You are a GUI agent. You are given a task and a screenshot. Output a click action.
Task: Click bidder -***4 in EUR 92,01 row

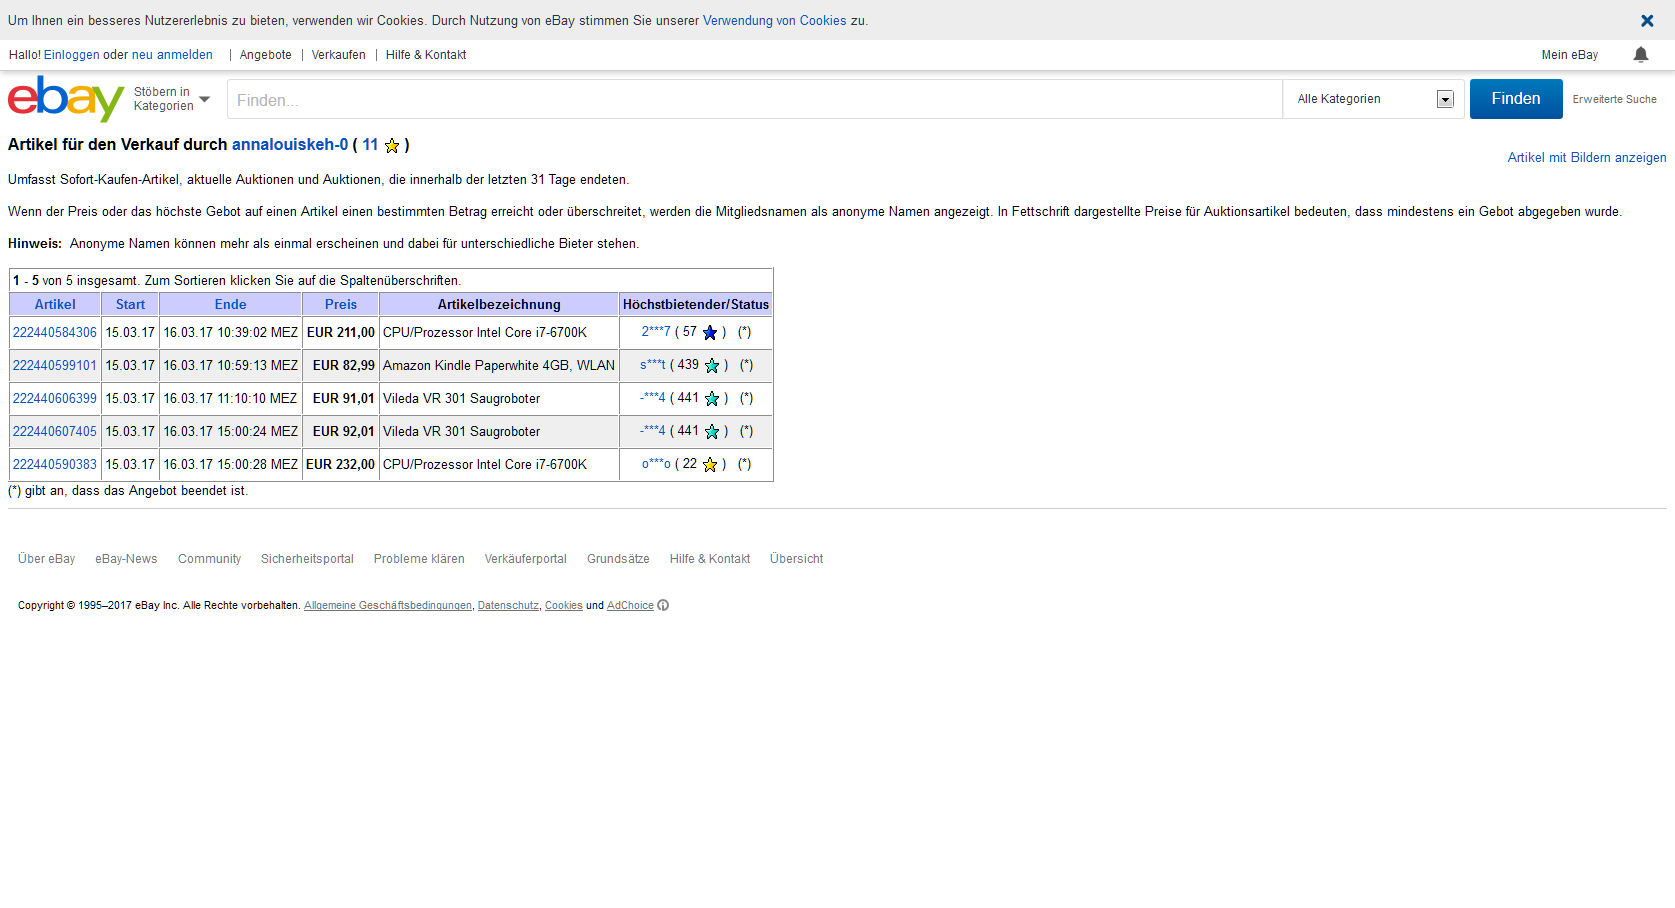652,431
